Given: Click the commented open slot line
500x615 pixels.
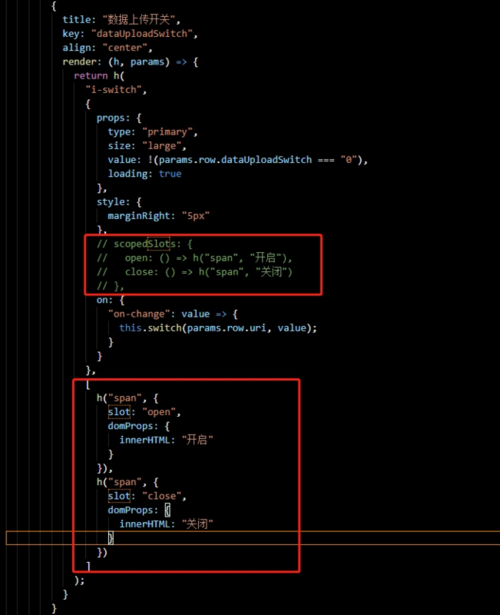Looking at the screenshot, I should point(194,258).
